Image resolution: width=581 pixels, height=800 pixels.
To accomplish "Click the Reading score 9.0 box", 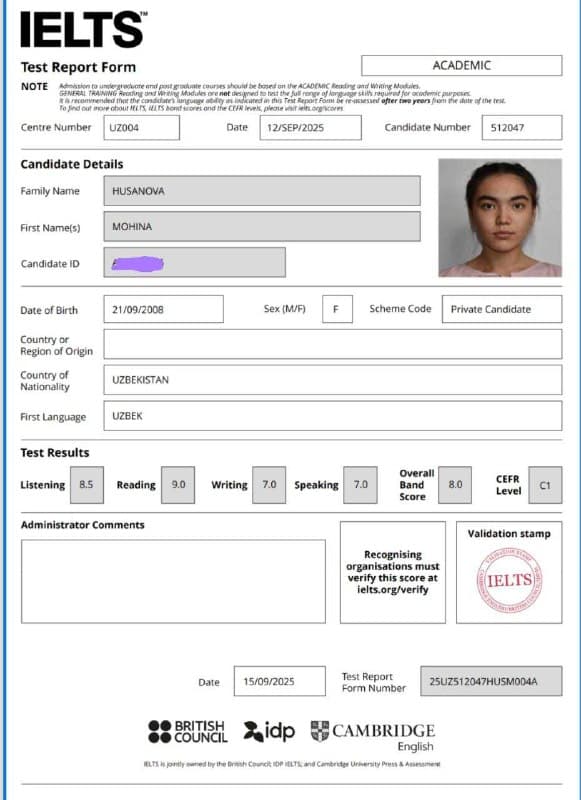I will 178,485.
